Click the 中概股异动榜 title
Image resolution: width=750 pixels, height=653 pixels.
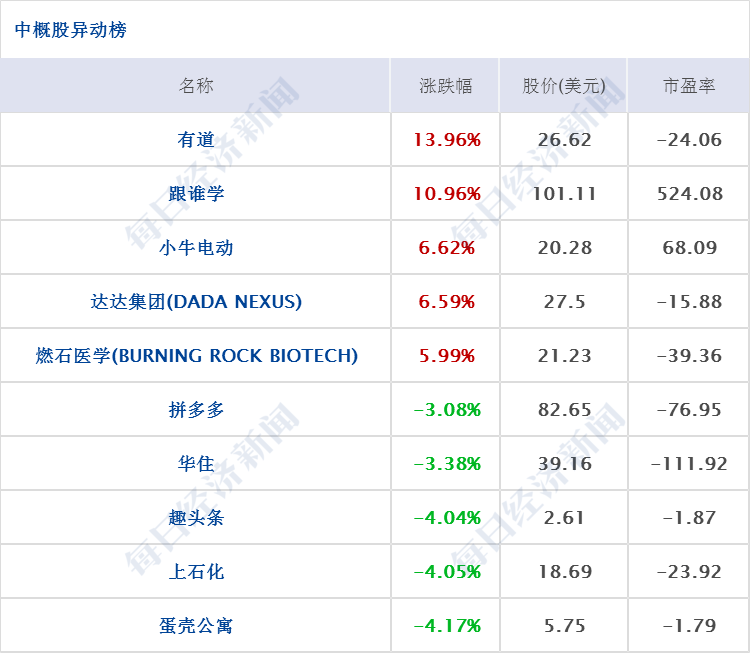coord(71,30)
